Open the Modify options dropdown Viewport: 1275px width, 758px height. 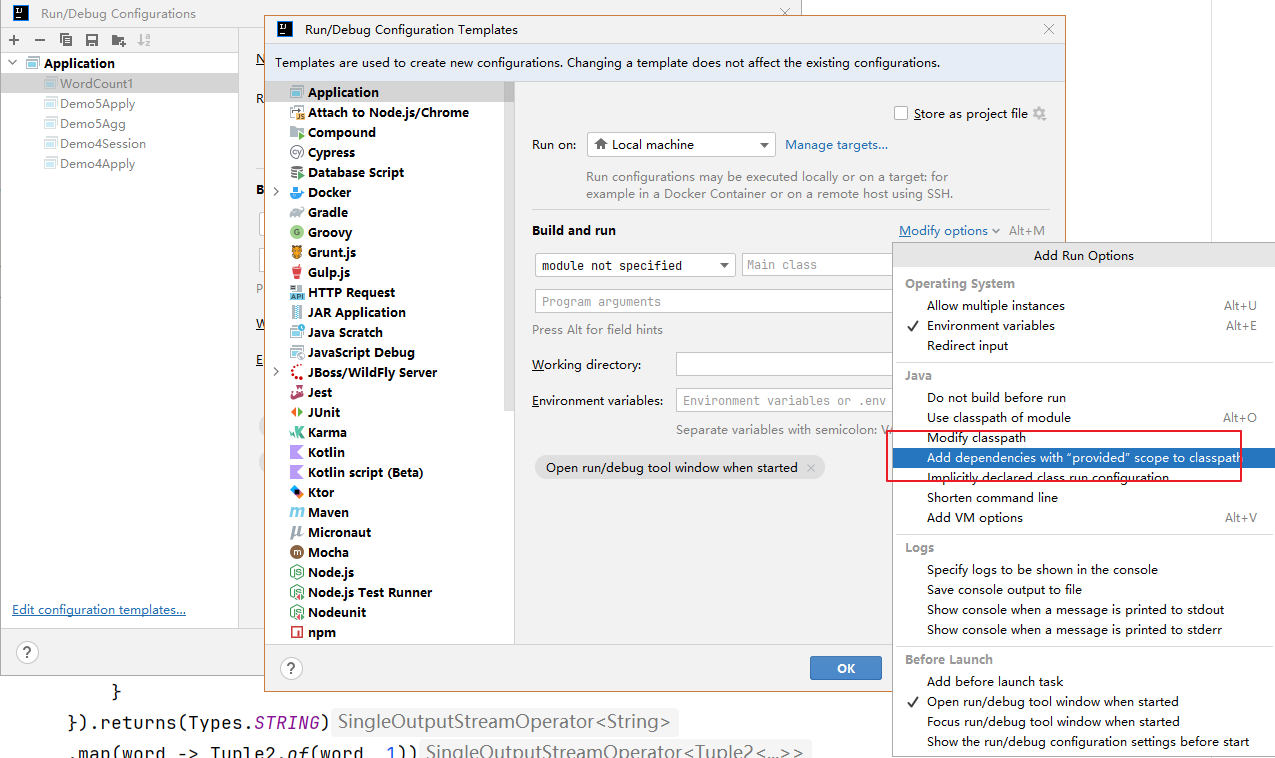click(949, 231)
